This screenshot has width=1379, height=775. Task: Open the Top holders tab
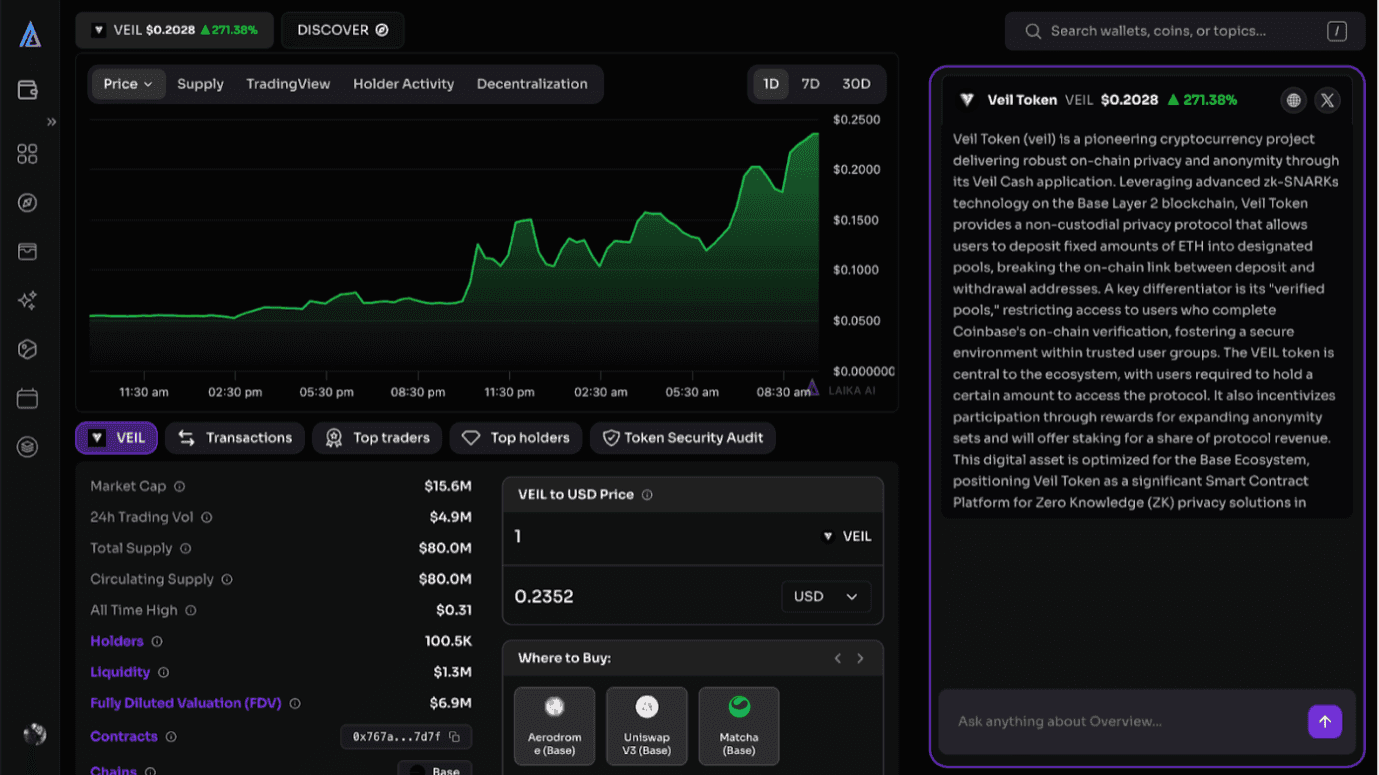click(x=516, y=438)
